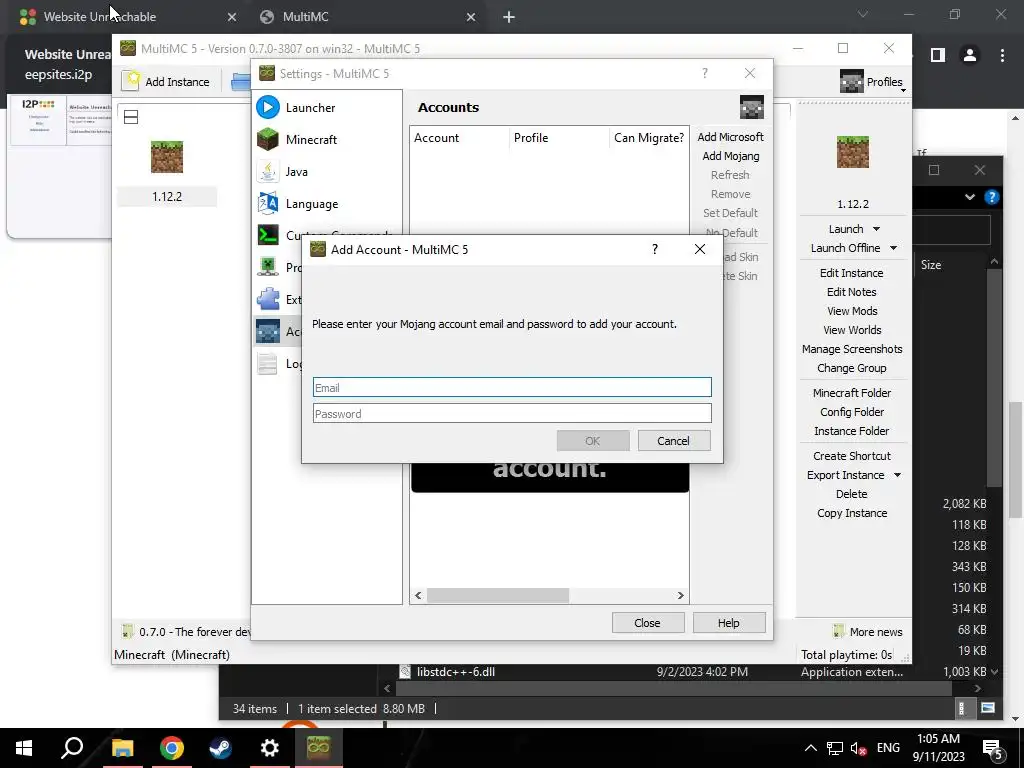This screenshot has height=768, width=1024.
Task: Click Help button in Settings window
Action: click(x=729, y=623)
